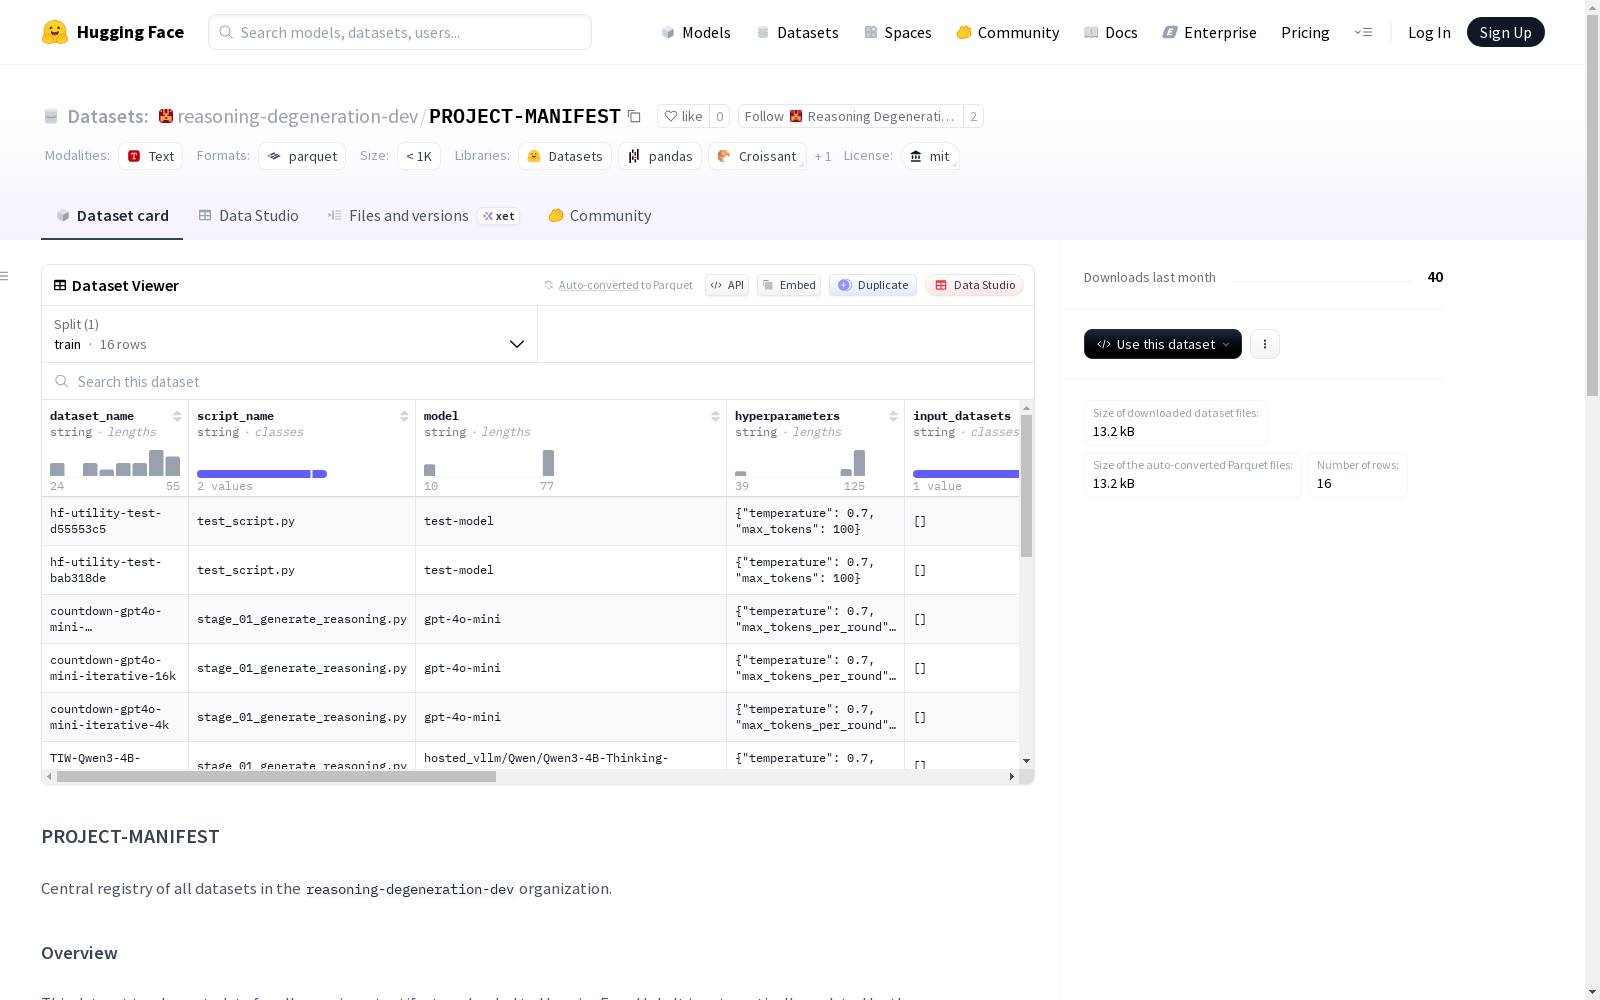
Task: Follow the Reasoning Degeneration organization
Action: [x=850, y=116]
